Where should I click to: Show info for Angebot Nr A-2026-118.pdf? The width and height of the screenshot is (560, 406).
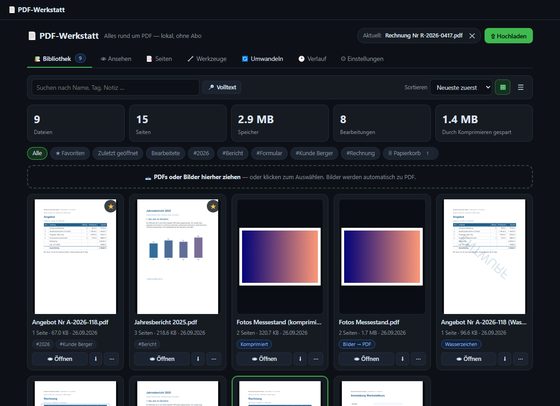pos(95,359)
